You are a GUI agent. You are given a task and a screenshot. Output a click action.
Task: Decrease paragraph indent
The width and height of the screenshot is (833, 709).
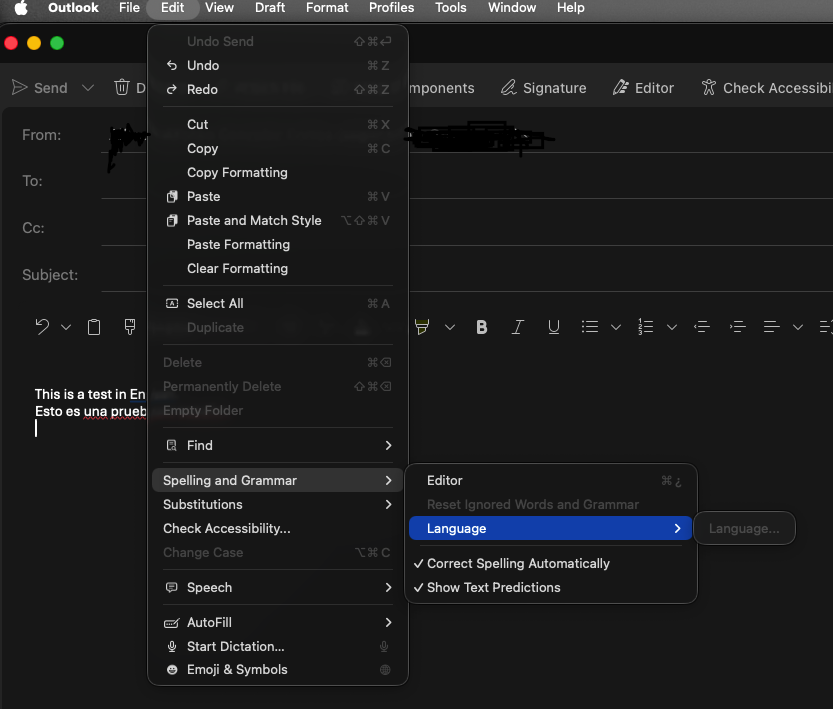click(x=702, y=327)
